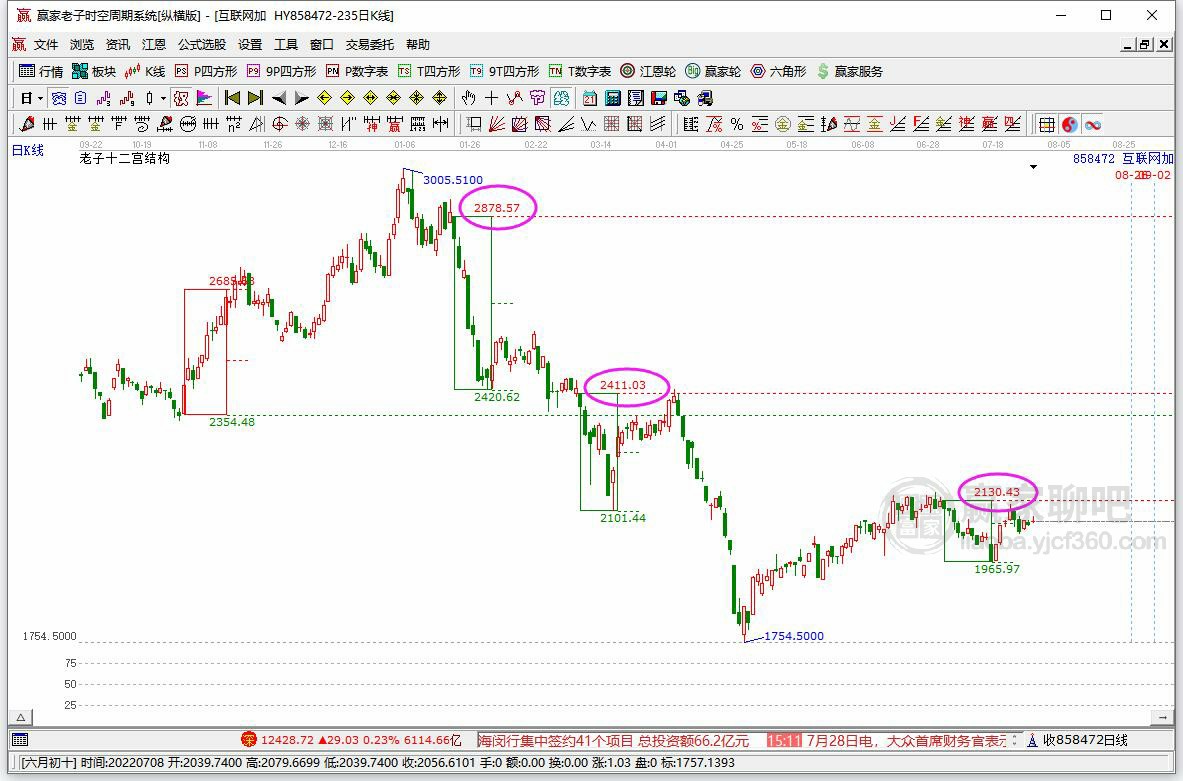Toggle the yin-yang tai chi icon
The height and width of the screenshot is (781, 1183).
(x=1069, y=125)
